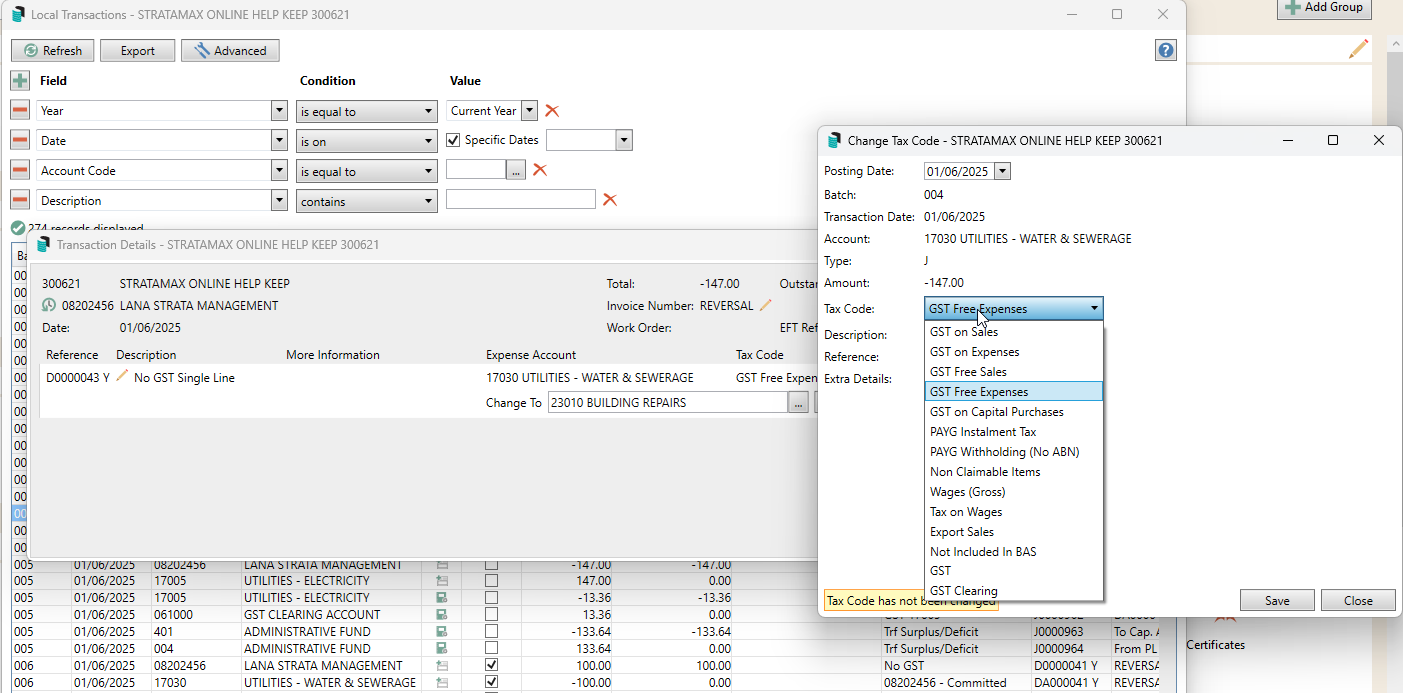The image size is (1403, 693).
Task: Open the Posting Date dropdown calendar
Action: pyautogui.click(x=1003, y=172)
